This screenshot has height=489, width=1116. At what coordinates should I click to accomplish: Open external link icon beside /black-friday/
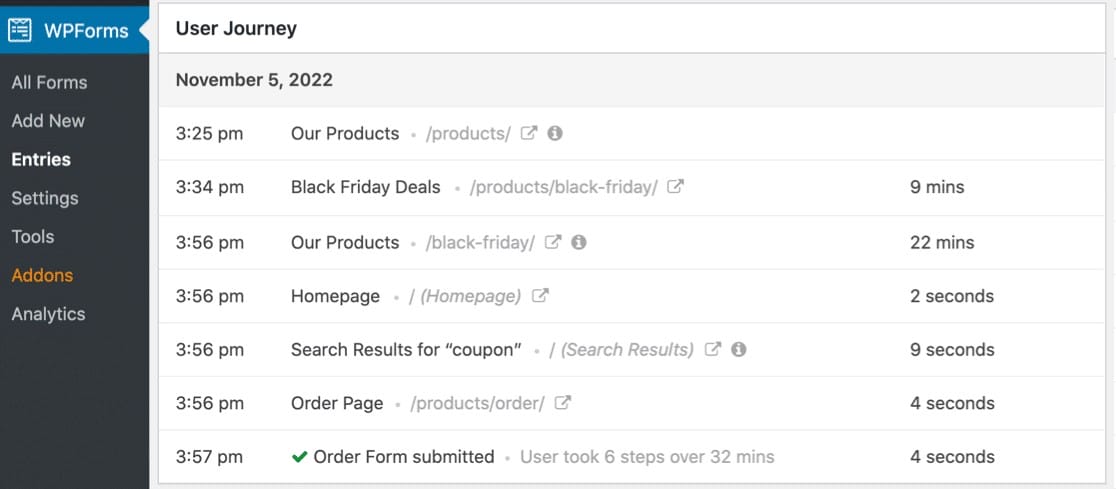pos(552,242)
